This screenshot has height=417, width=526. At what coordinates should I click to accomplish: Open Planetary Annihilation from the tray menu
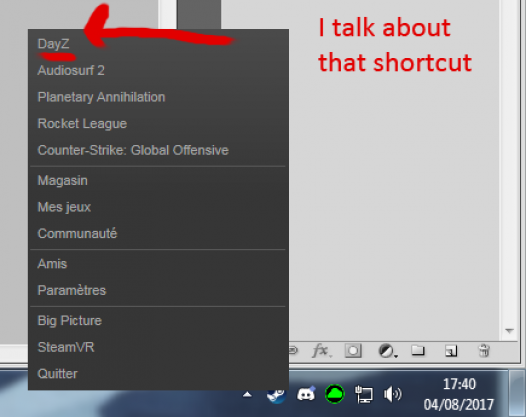(101, 97)
